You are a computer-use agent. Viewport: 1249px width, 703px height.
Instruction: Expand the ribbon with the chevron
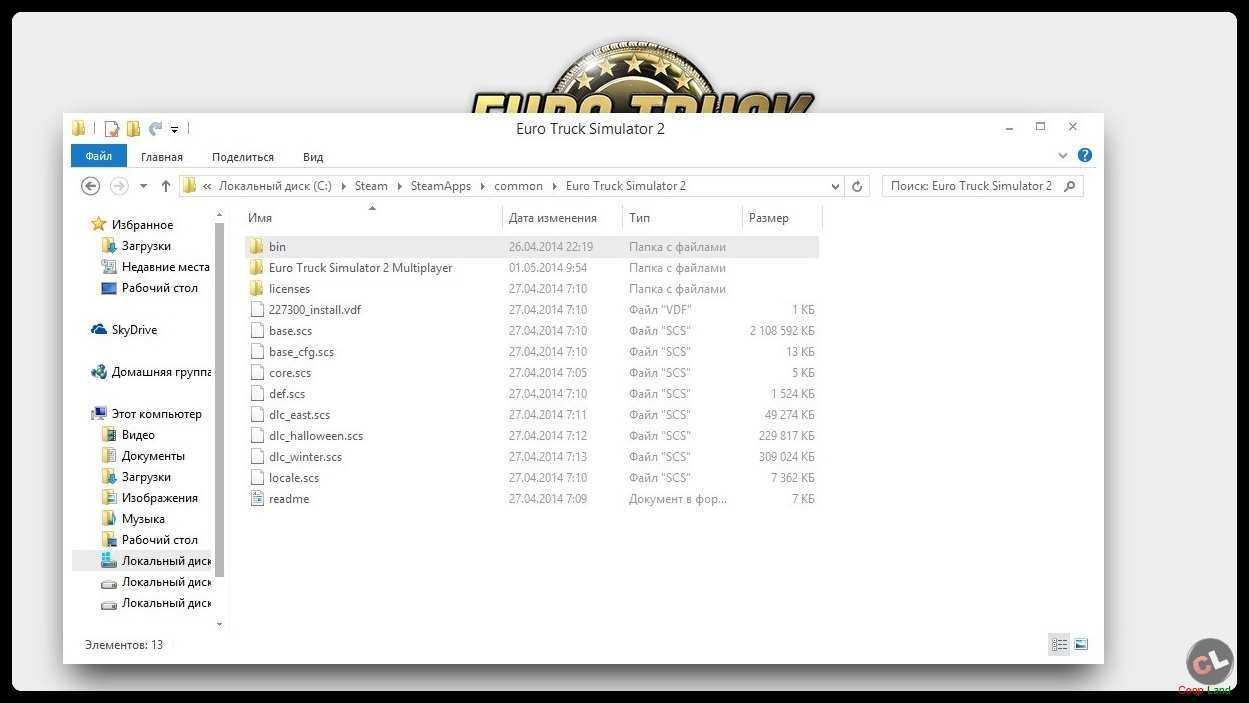(x=1063, y=156)
